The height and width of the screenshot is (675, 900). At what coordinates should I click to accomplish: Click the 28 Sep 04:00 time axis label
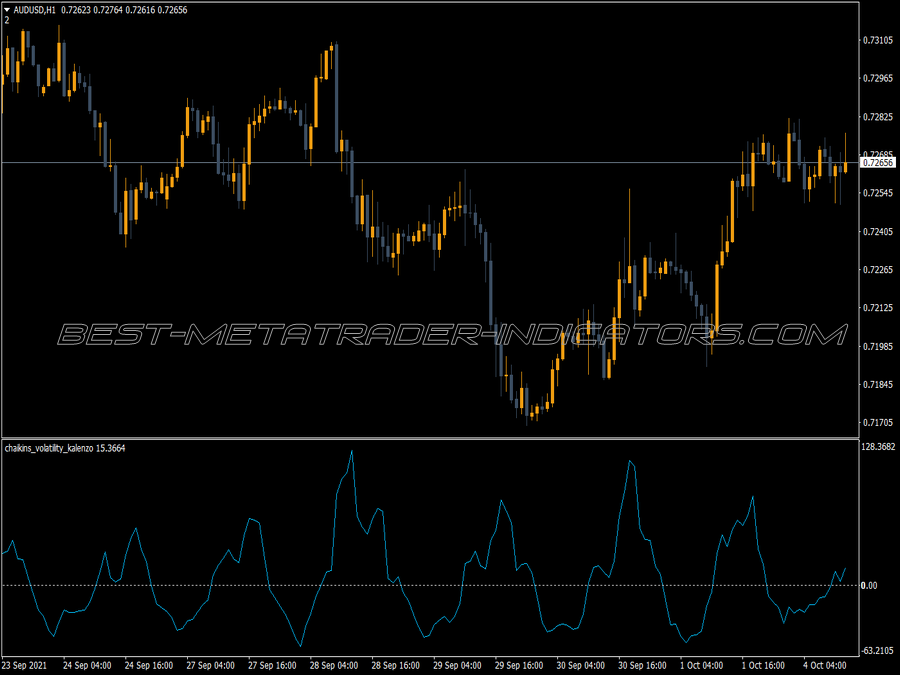tap(334, 666)
